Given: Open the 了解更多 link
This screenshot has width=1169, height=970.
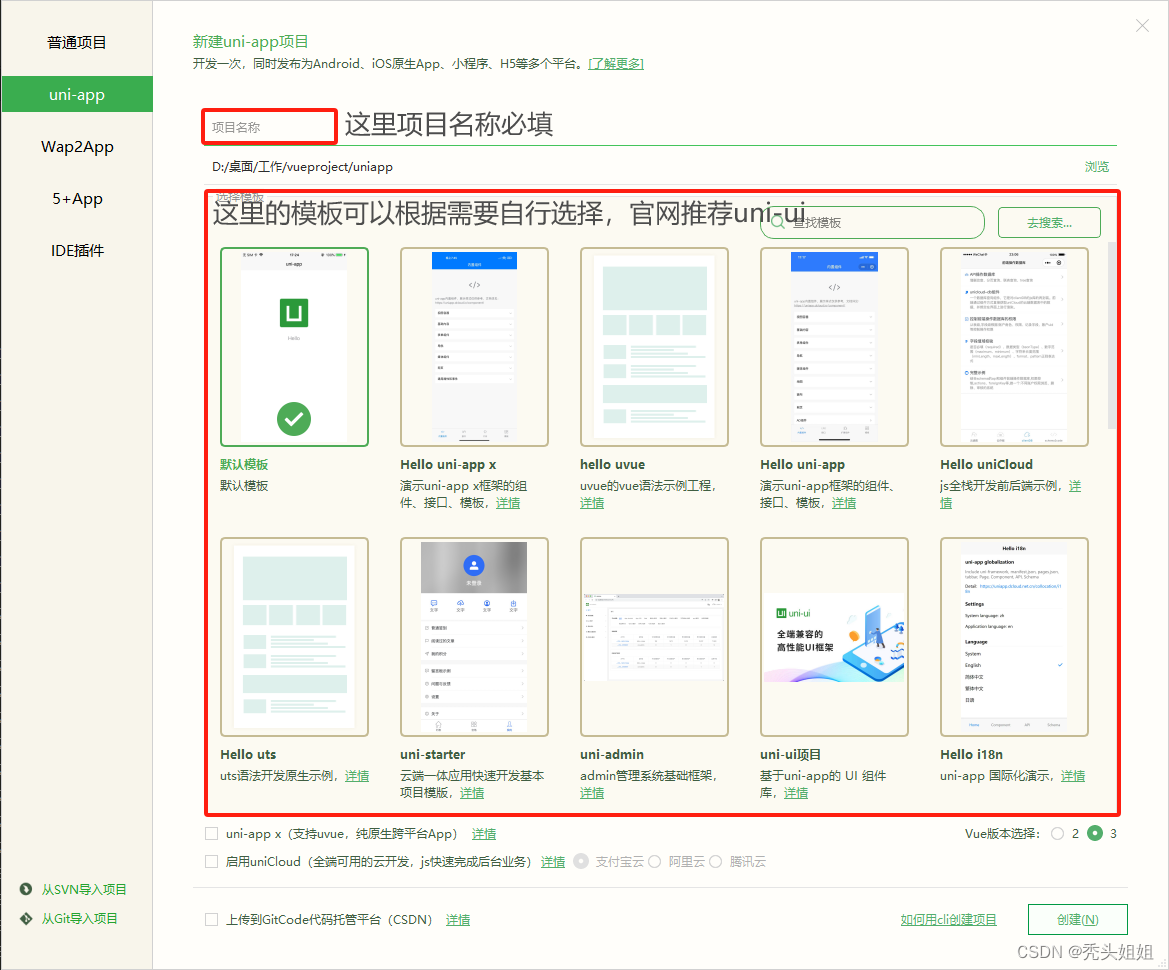Looking at the screenshot, I should point(616,63).
